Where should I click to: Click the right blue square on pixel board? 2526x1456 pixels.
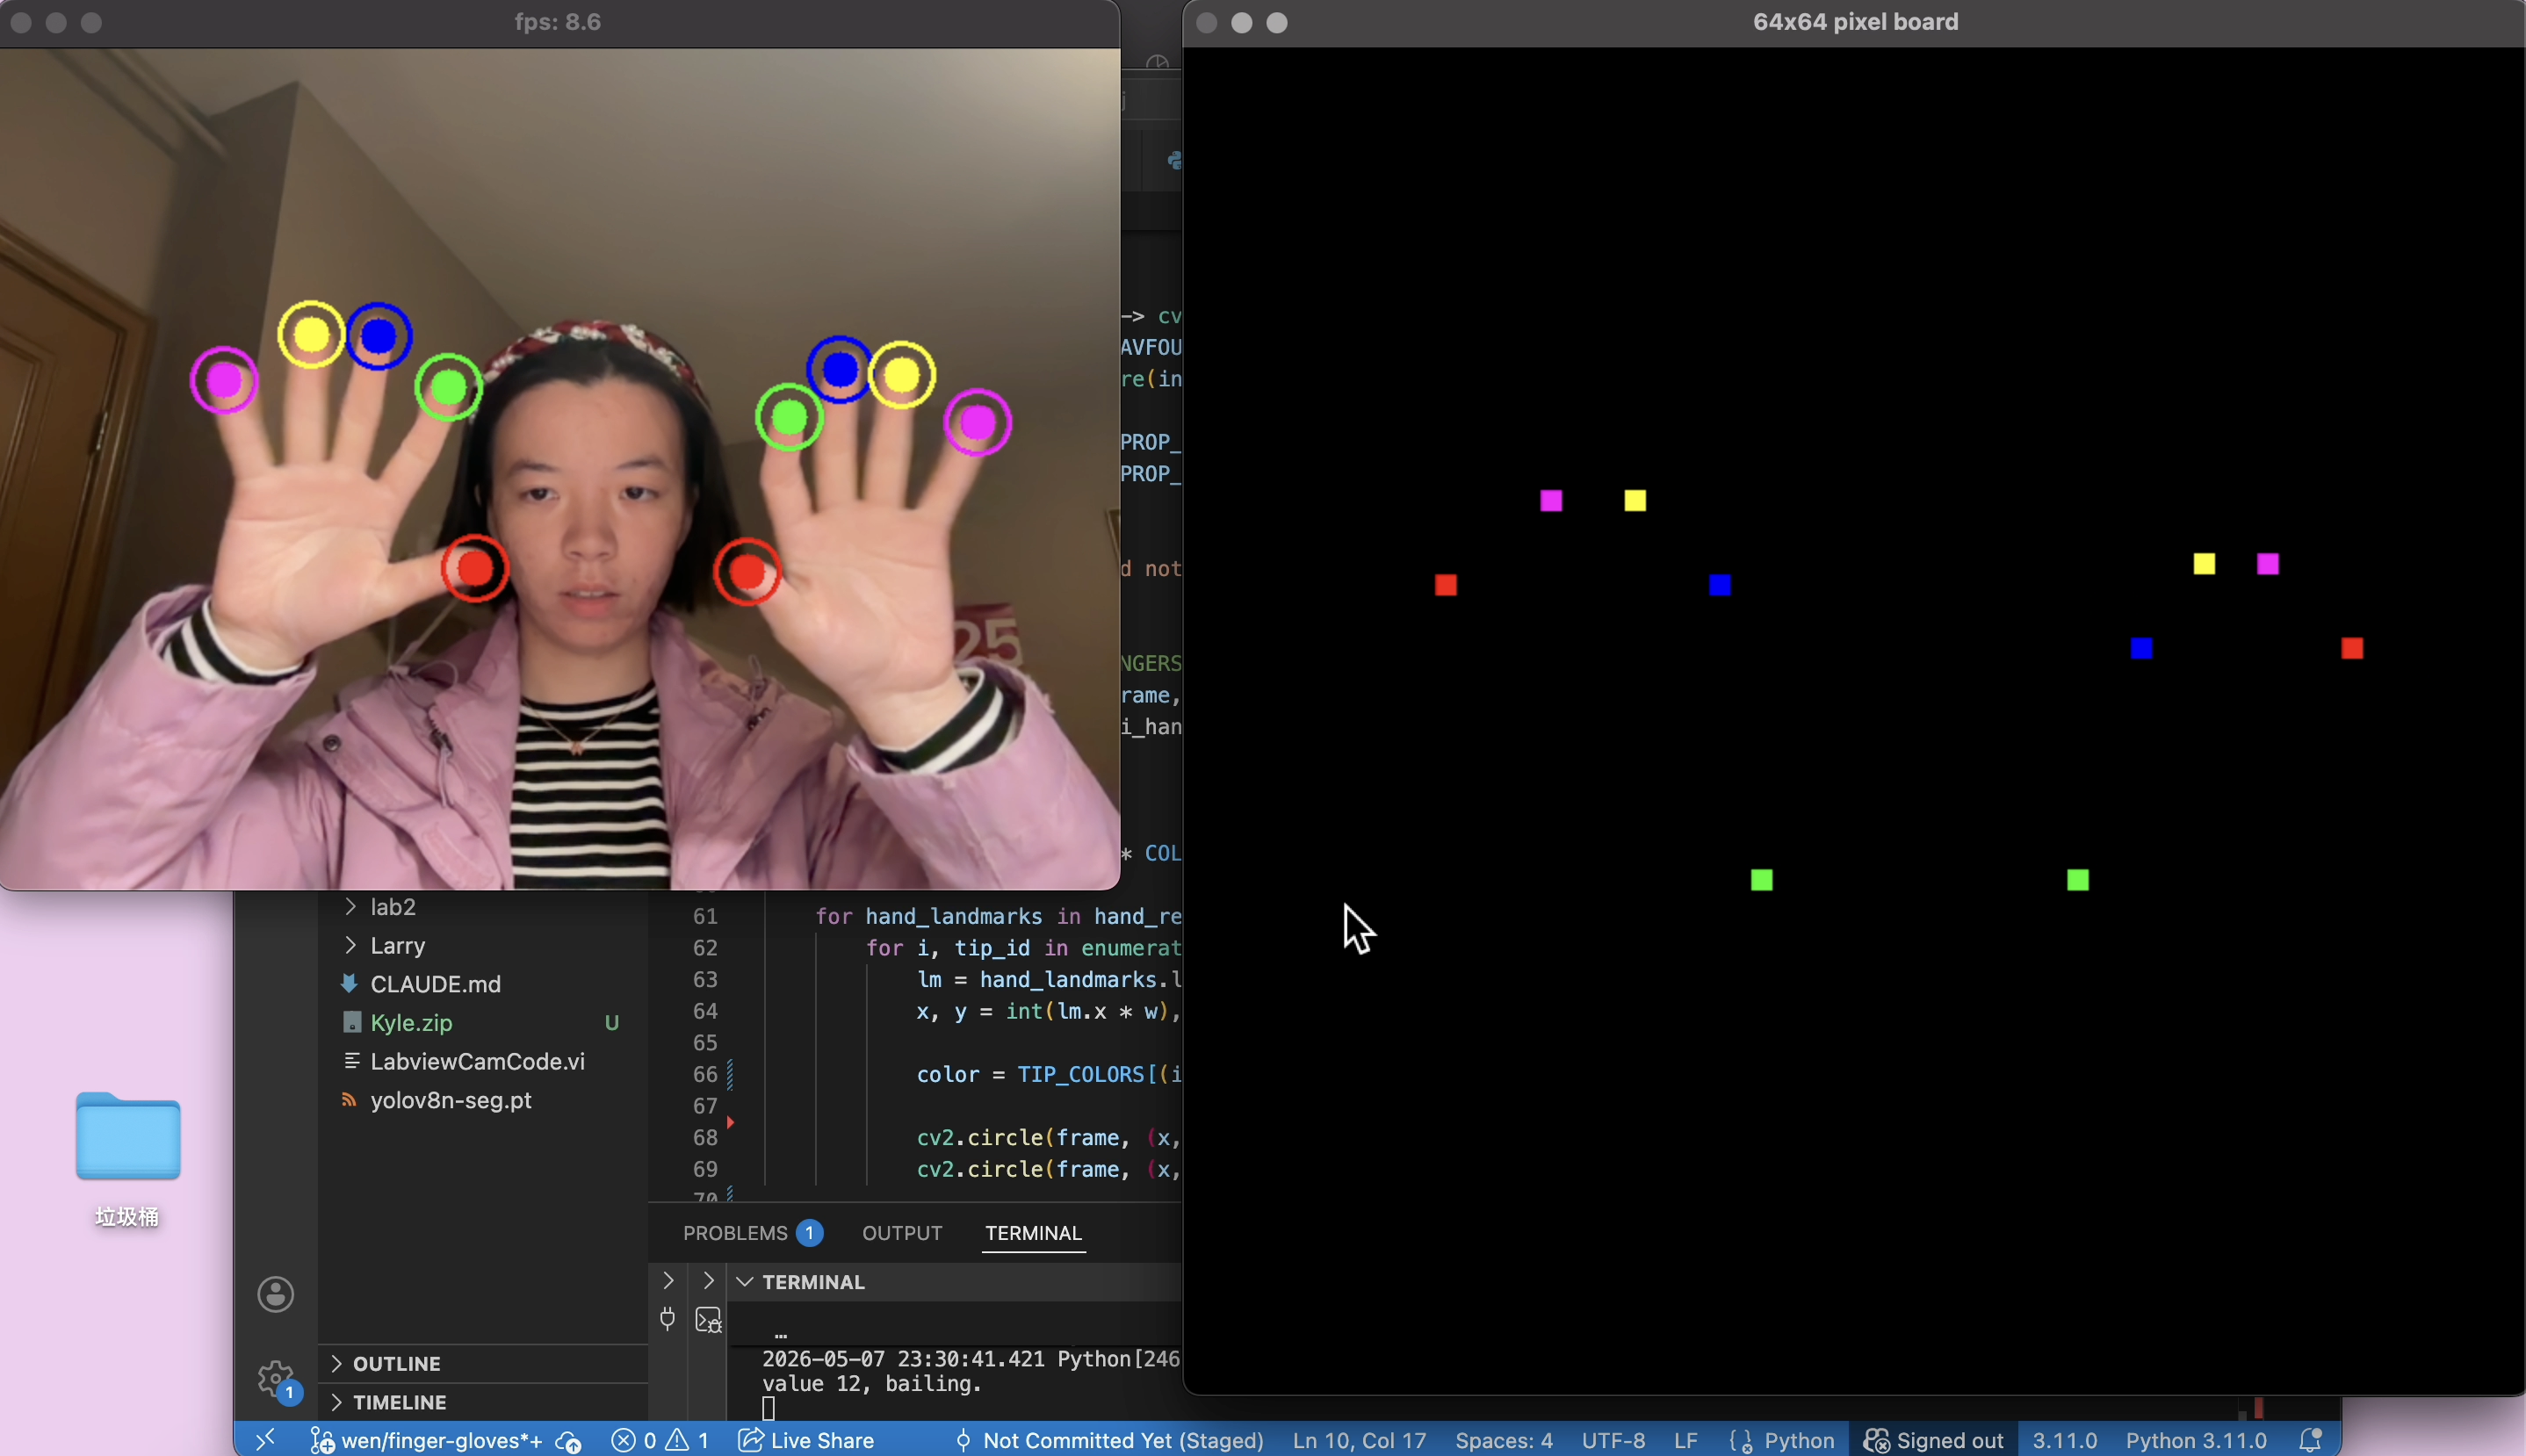tap(2141, 649)
